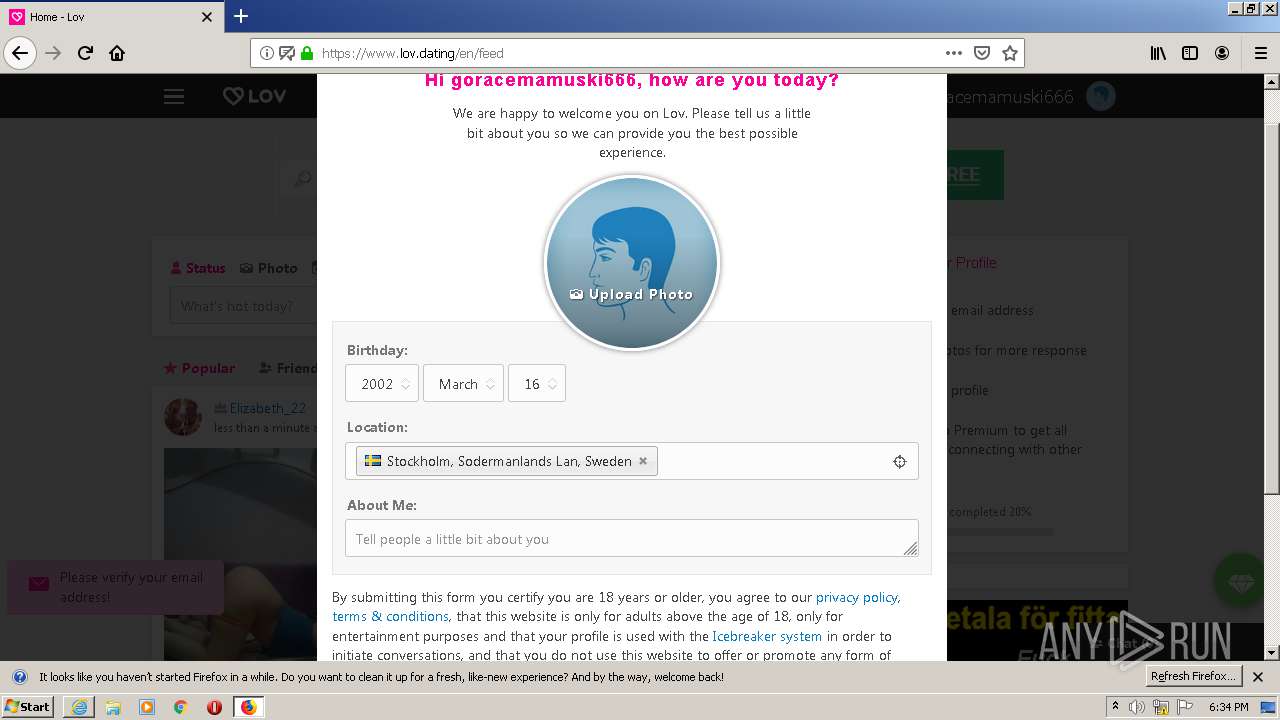
Task: Change birth month dropdown showing March
Action: coord(463,384)
